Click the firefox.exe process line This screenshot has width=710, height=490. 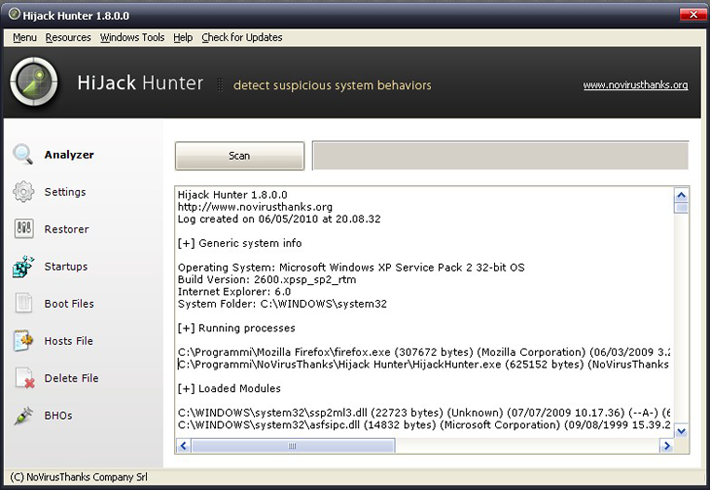(x=424, y=352)
